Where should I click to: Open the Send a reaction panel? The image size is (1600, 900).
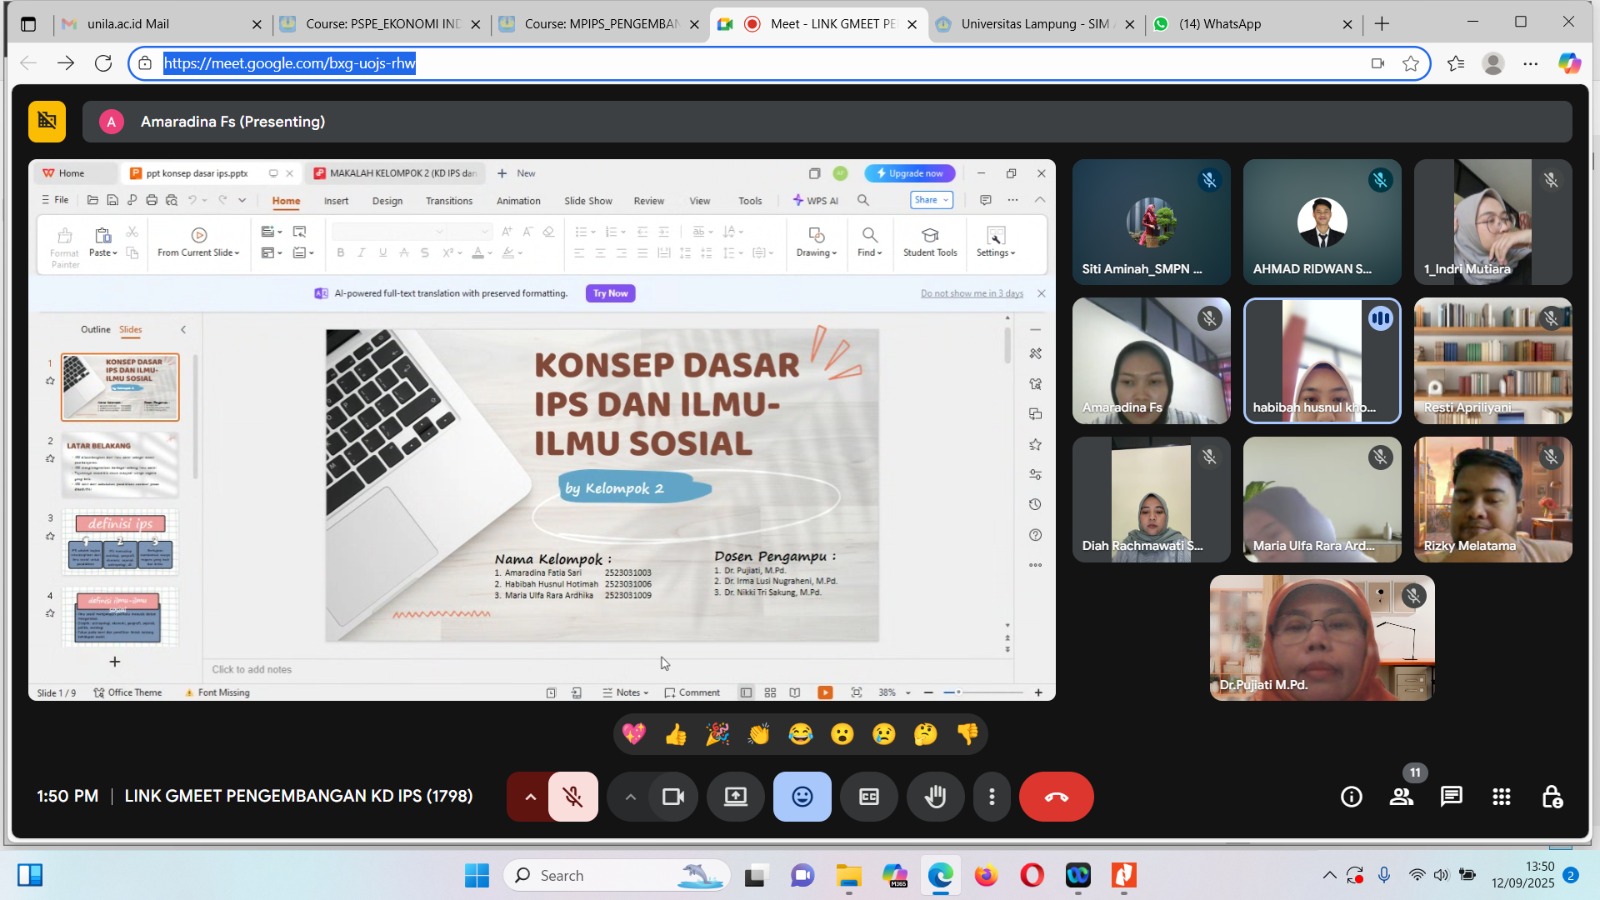(x=802, y=797)
